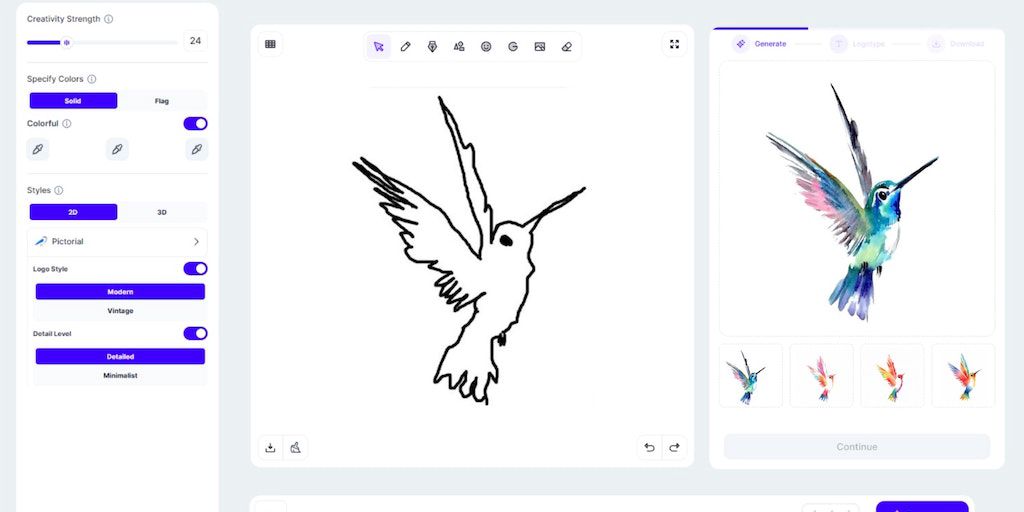Open the shapes tool
Image resolution: width=1024 pixels, height=512 pixels.
459,46
